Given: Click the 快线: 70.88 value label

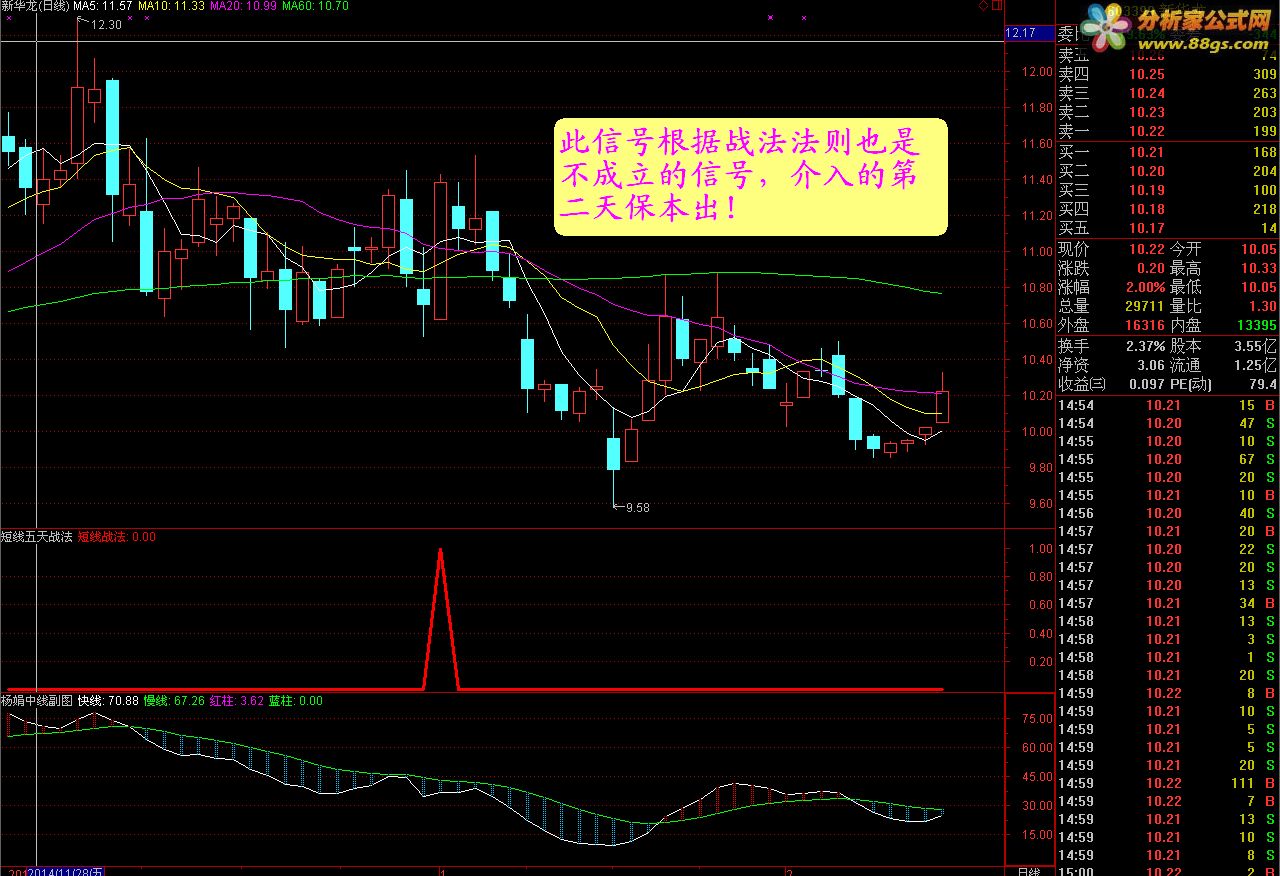Looking at the screenshot, I should (x=108, y=701).
